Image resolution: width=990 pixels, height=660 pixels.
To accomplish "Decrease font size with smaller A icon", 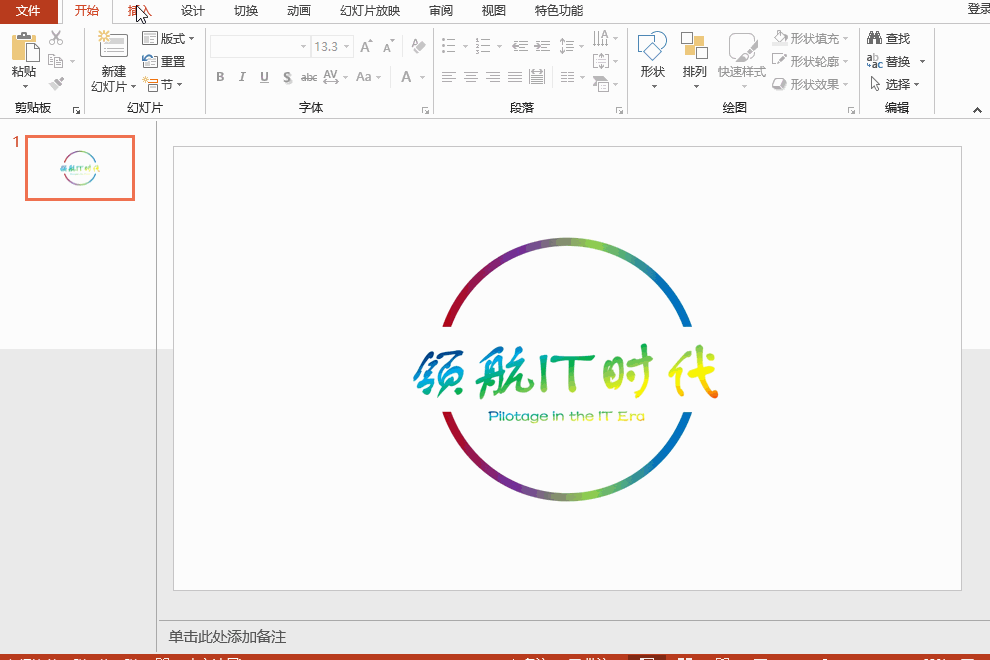I will point(388,47).
